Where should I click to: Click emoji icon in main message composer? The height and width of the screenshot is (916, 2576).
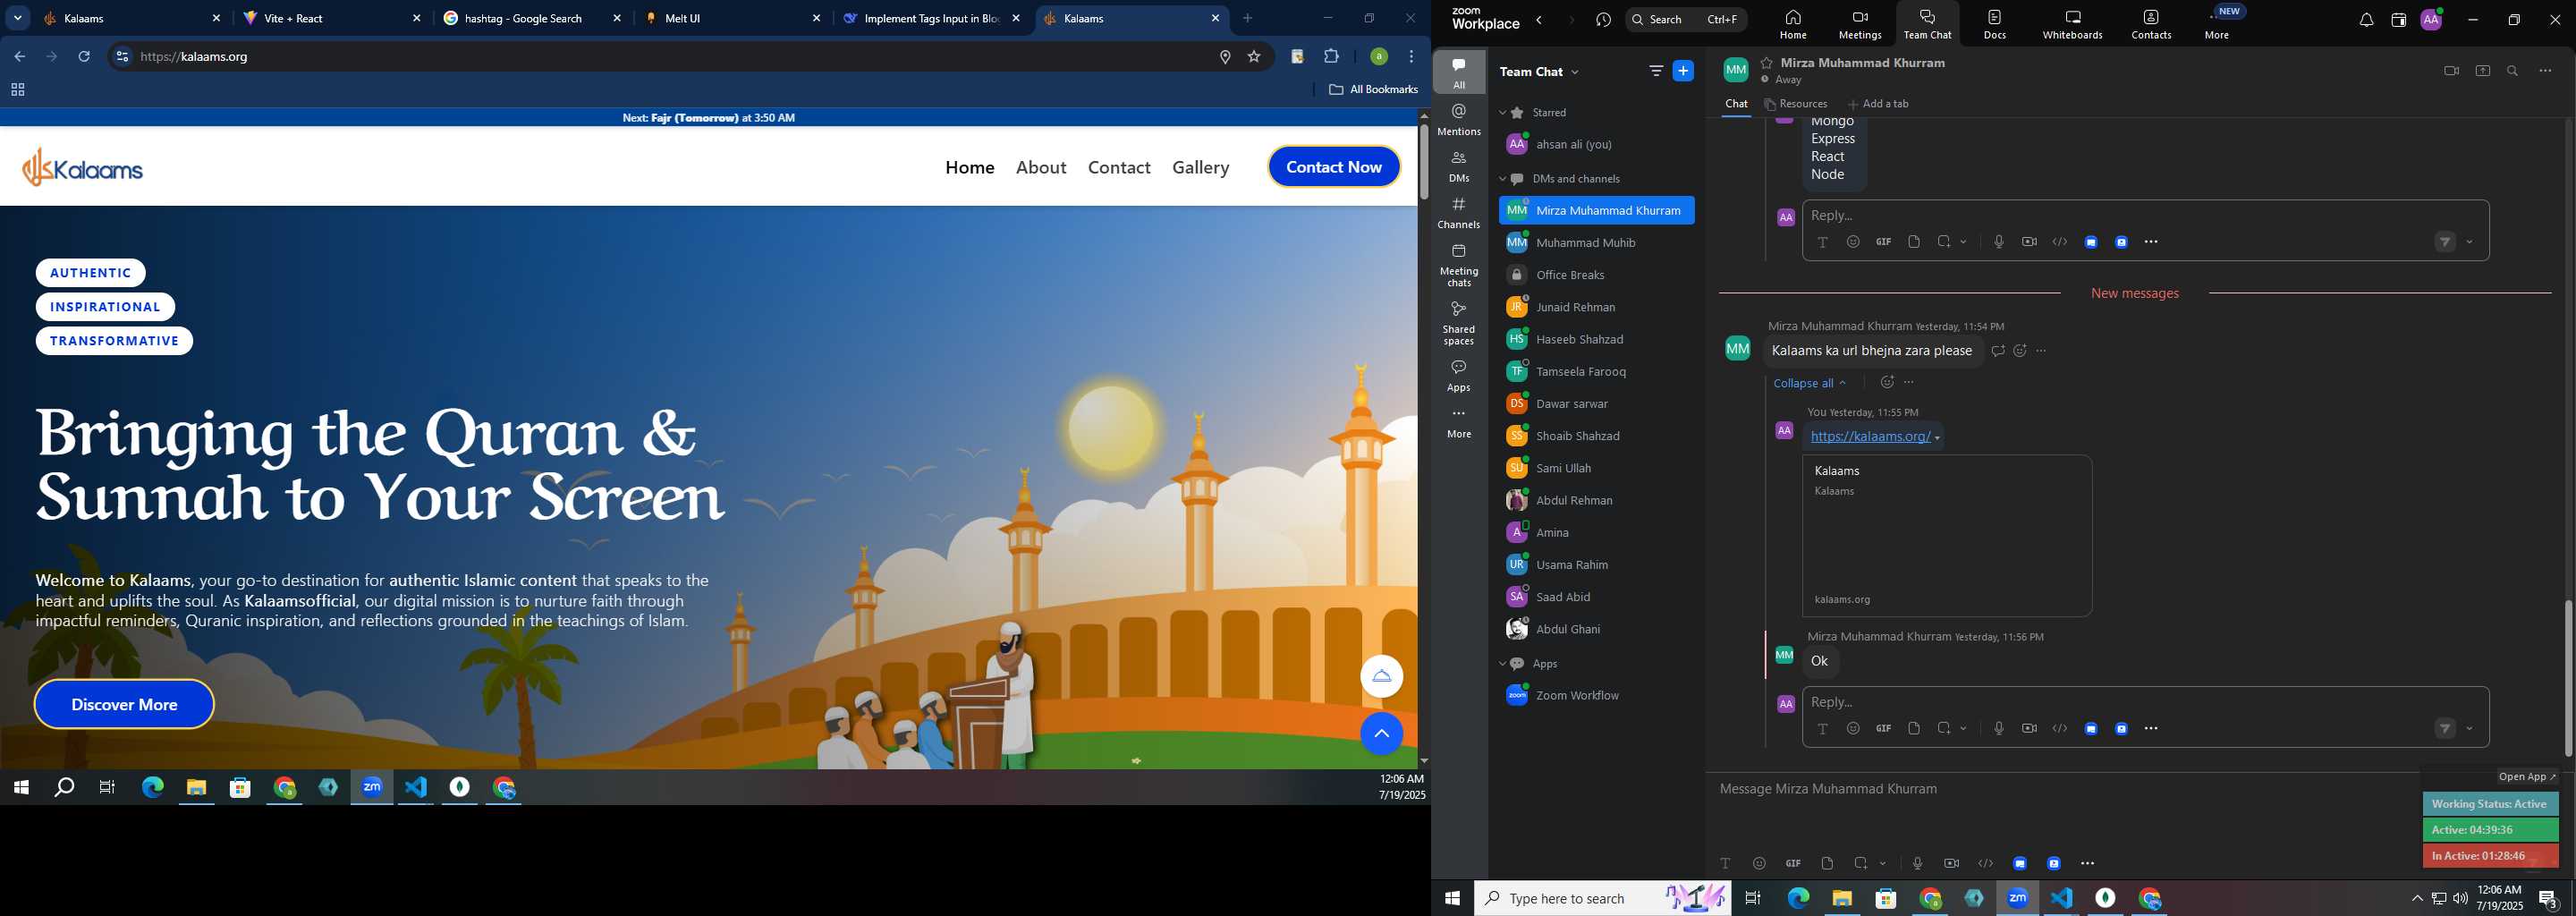coord(1759,863)
